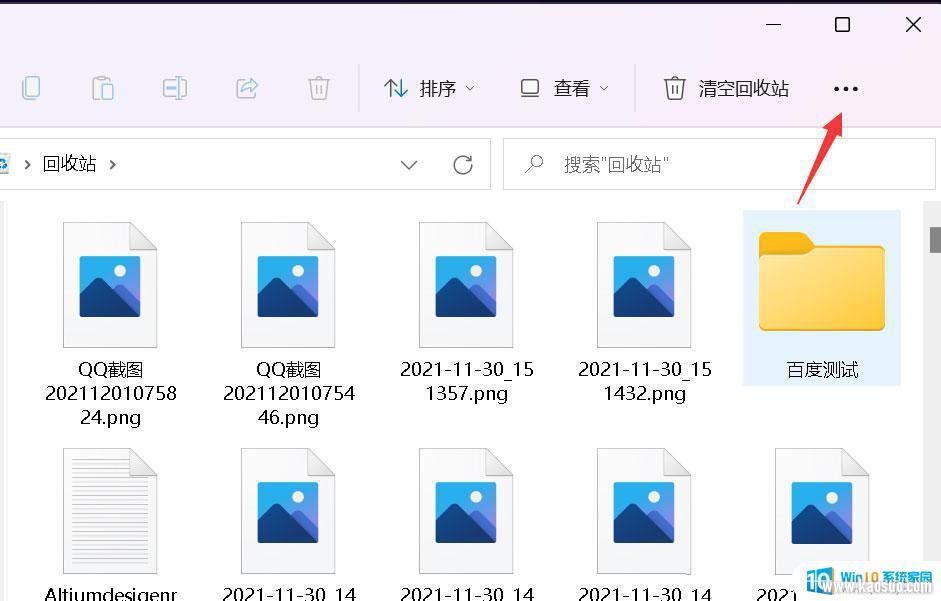Close the Recycle Bin window
Screen dimensions: 941x601
913,25
